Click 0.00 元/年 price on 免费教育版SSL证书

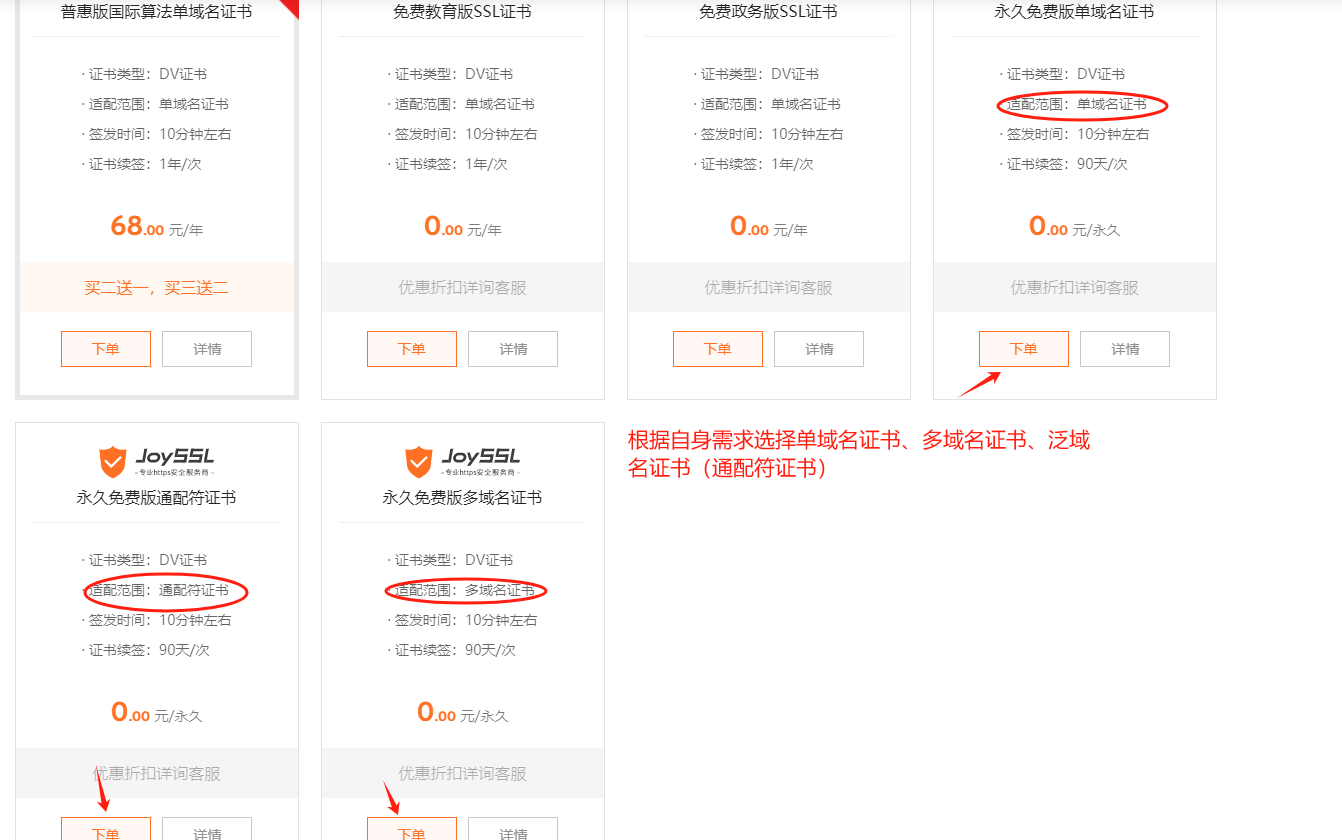click(x=463, y=226)
